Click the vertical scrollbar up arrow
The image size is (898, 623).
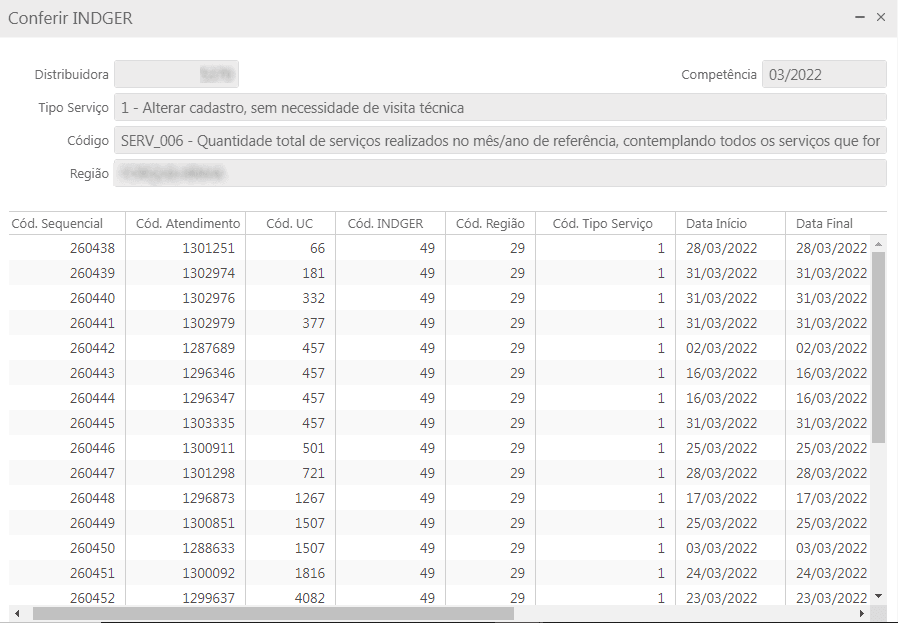tap(879, 244)
